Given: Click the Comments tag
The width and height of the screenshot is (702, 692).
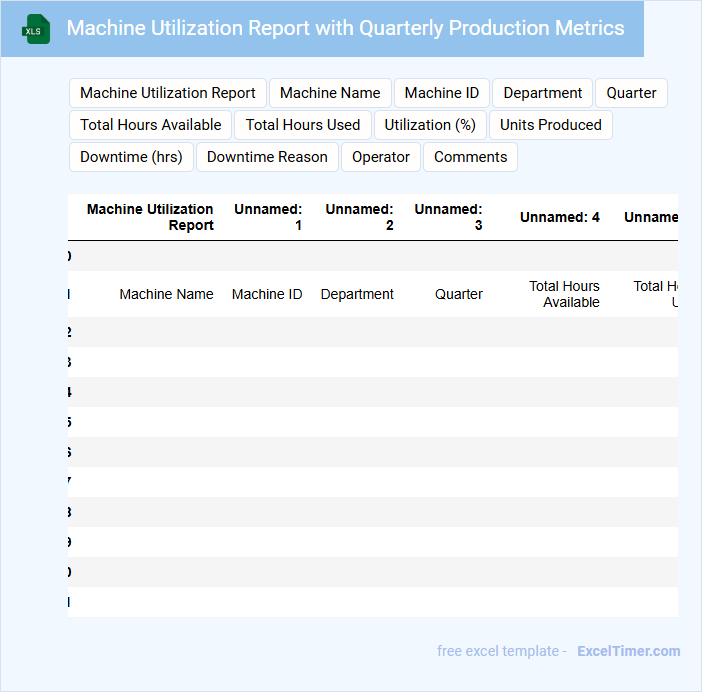Looking at the screenshot, I should (470, 157).
